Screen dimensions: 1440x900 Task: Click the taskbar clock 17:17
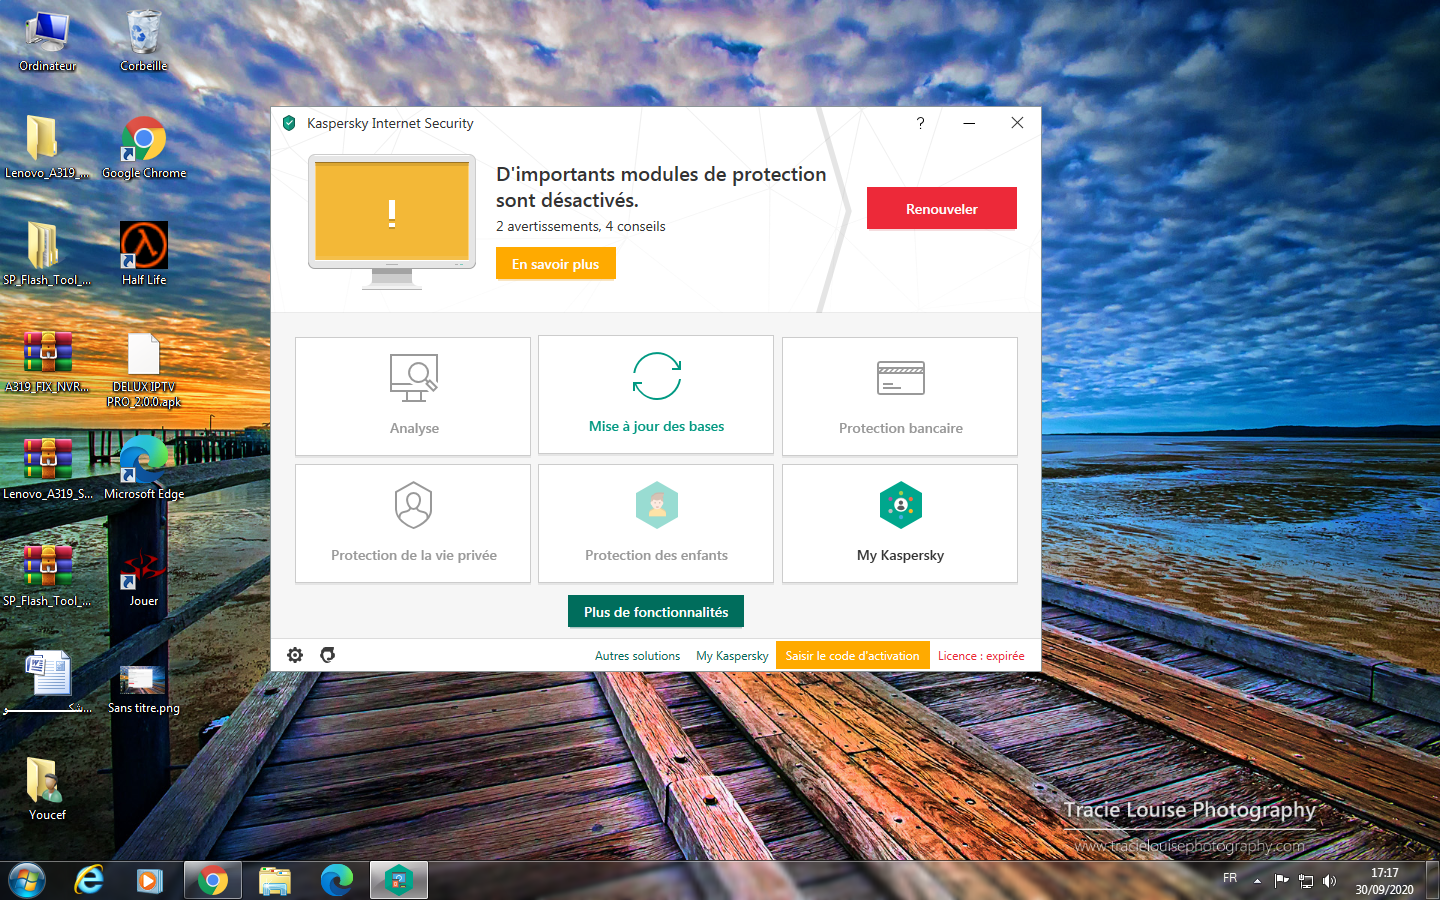1385,881
